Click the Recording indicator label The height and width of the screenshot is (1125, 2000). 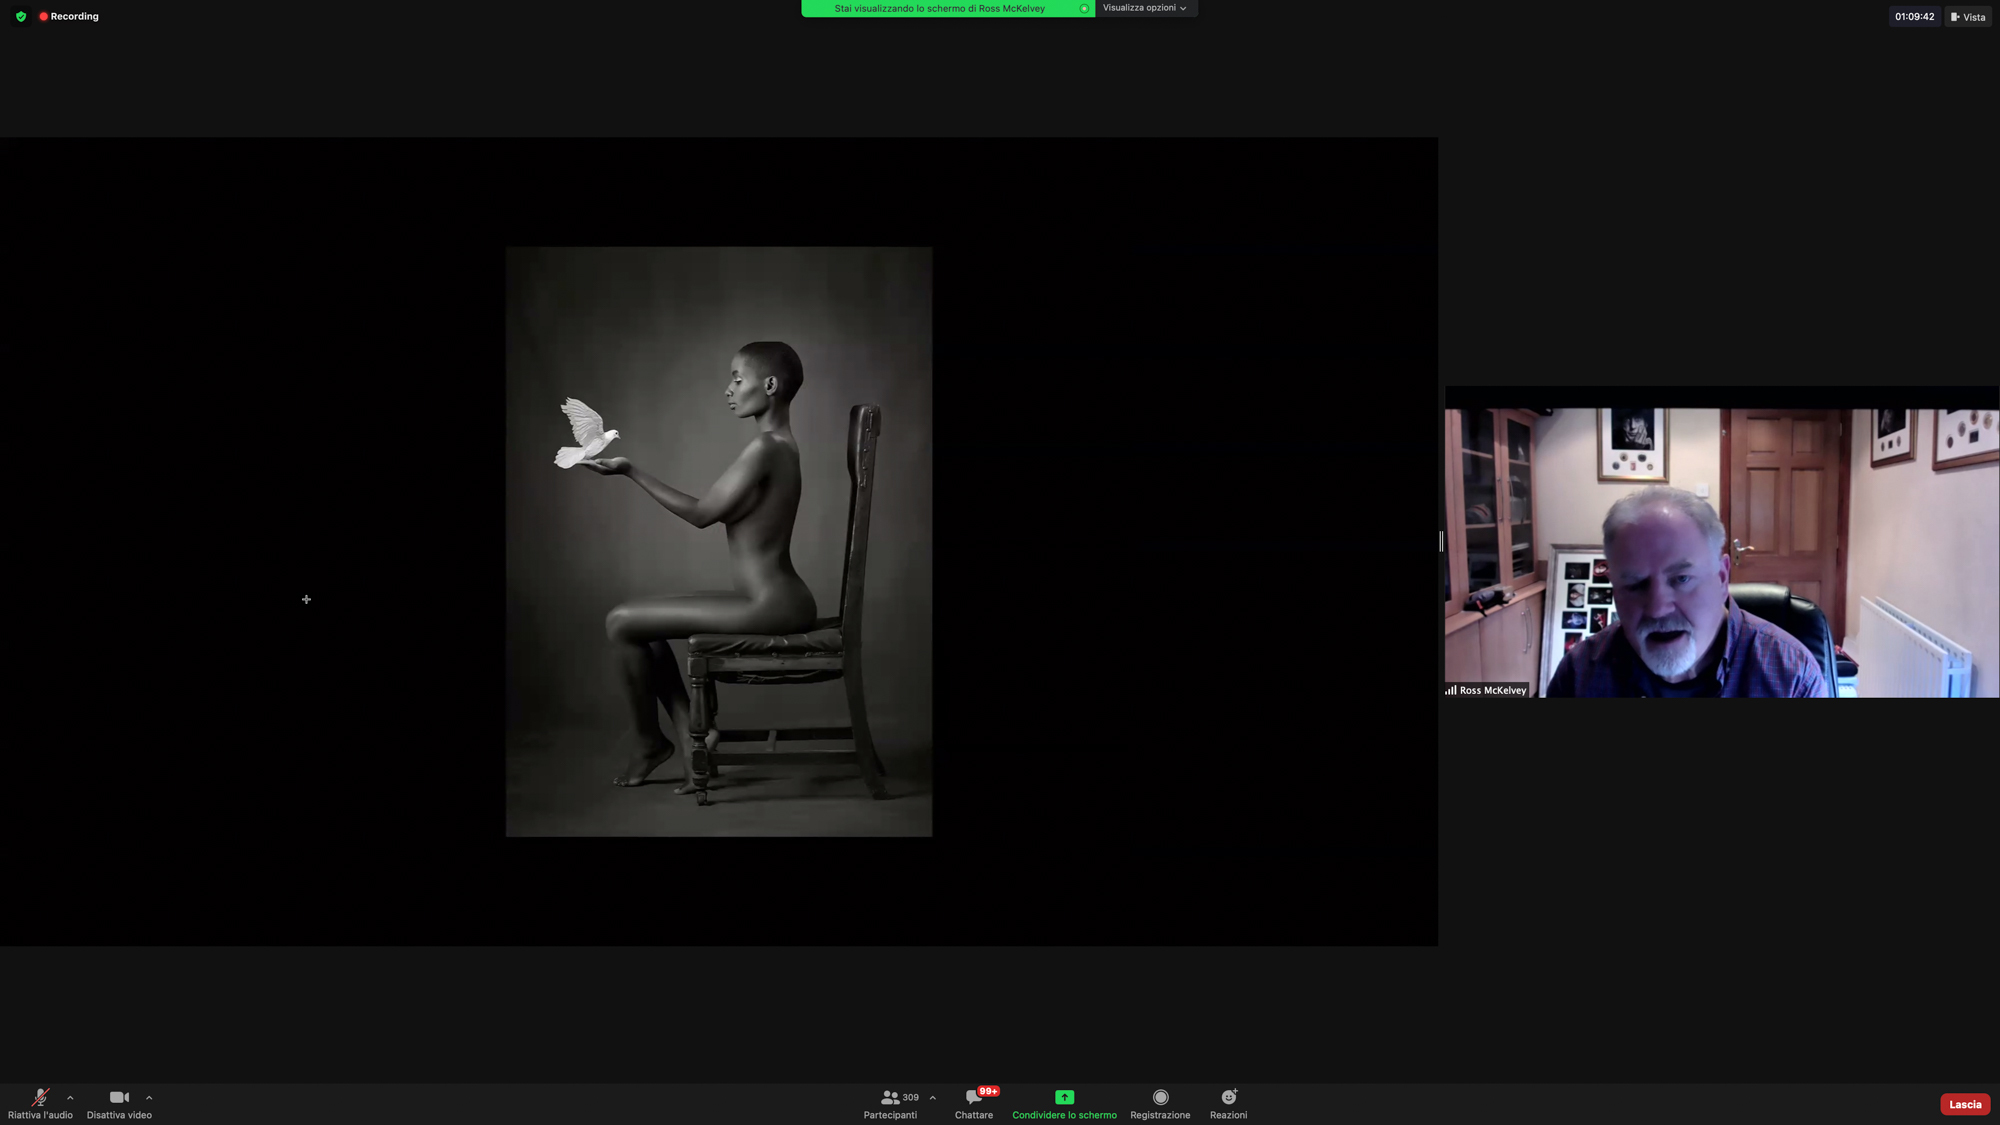tap(74, 16)
